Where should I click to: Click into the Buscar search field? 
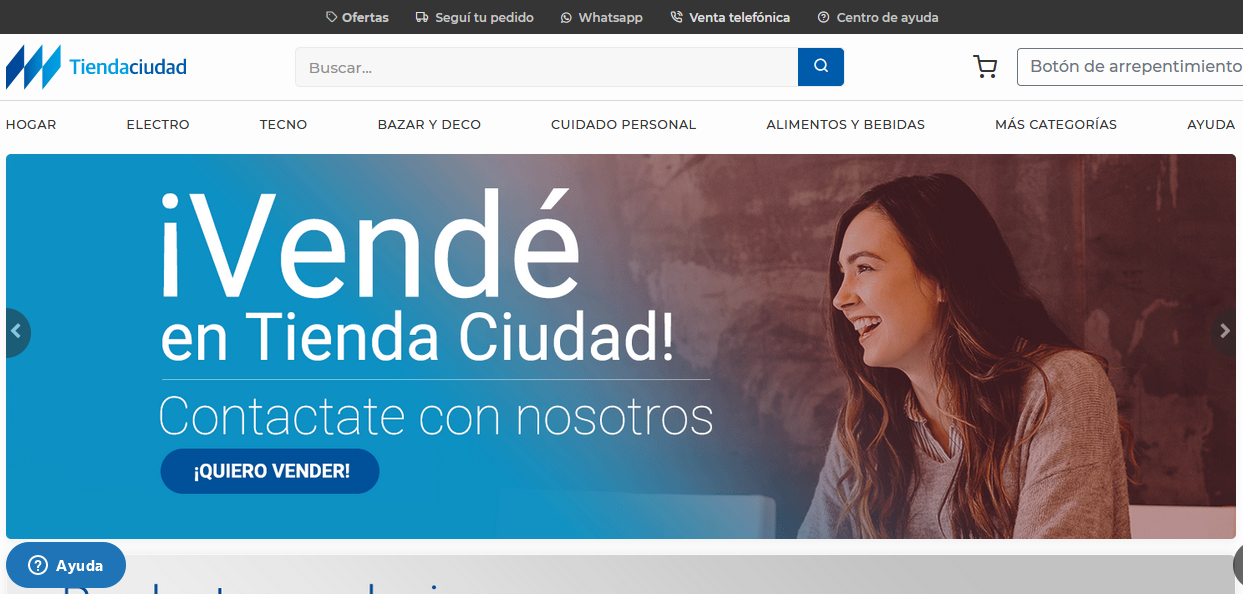coord(546,67)
